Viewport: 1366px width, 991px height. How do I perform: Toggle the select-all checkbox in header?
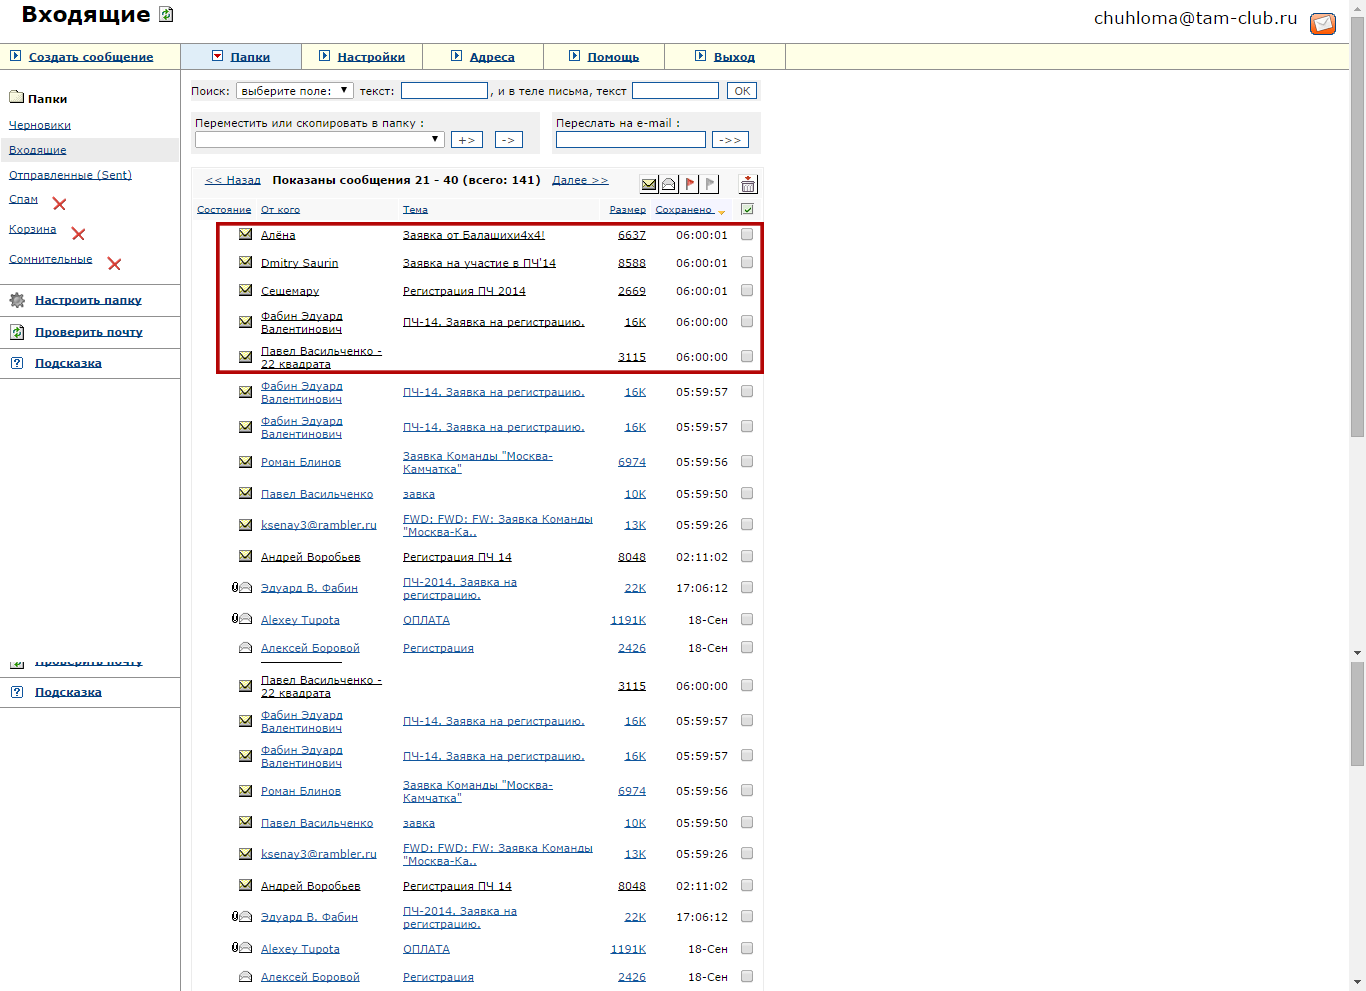(747, 209)
